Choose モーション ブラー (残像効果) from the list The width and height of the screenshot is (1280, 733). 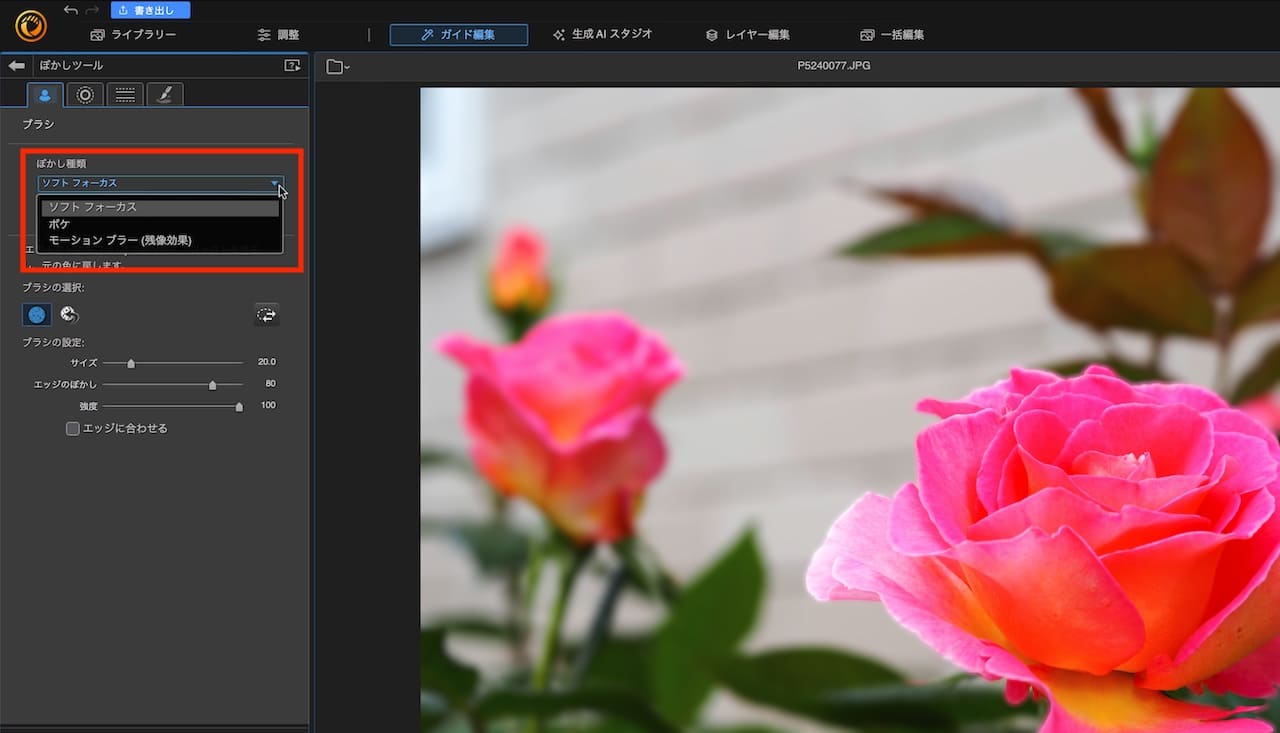(160, 240)
